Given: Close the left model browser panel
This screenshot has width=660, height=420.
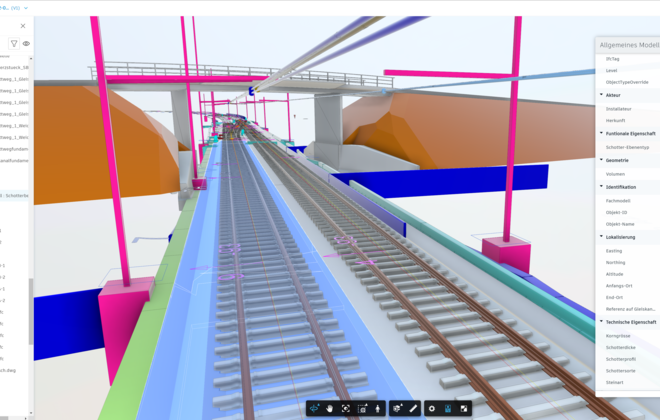Looking at the screenshot, I should [x=23, y=26].
